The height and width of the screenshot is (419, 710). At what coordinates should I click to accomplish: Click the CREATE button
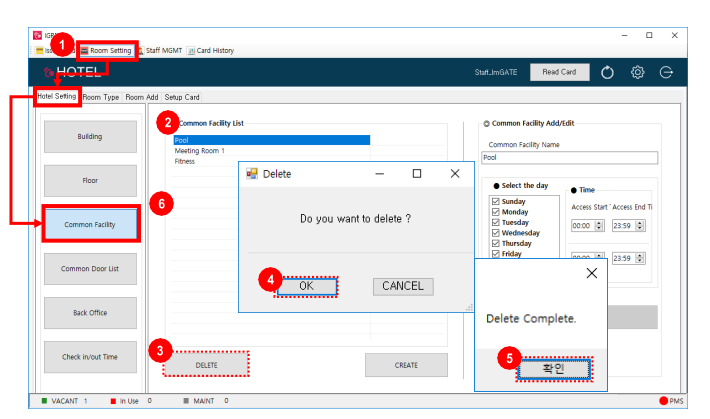tap(406, 365)
